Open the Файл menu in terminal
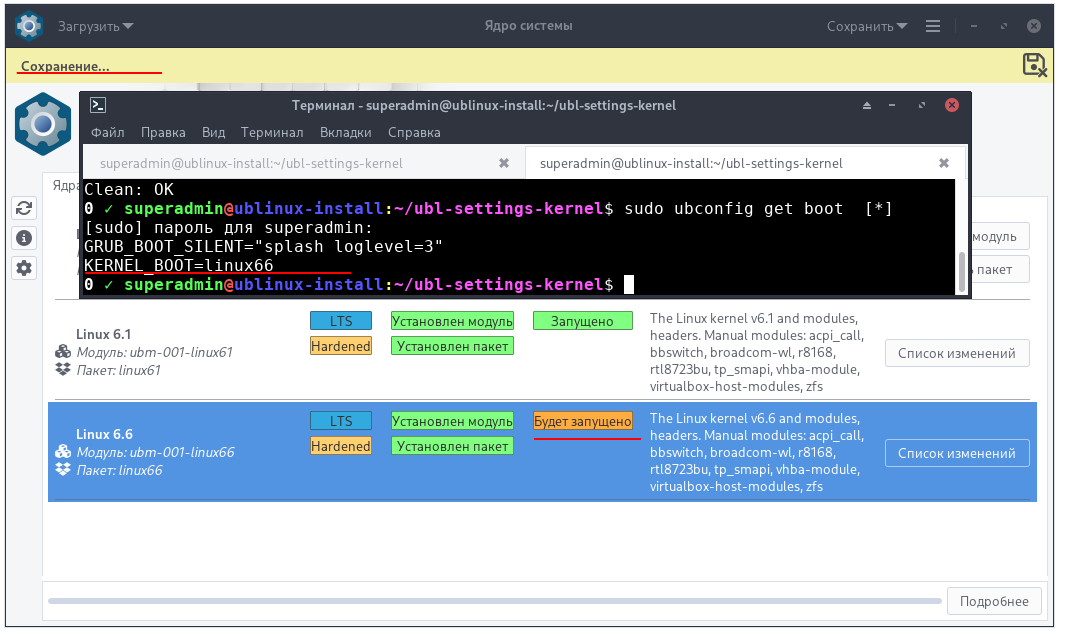The width and height of the screenshot is (1065, 634). click(107, 132)
